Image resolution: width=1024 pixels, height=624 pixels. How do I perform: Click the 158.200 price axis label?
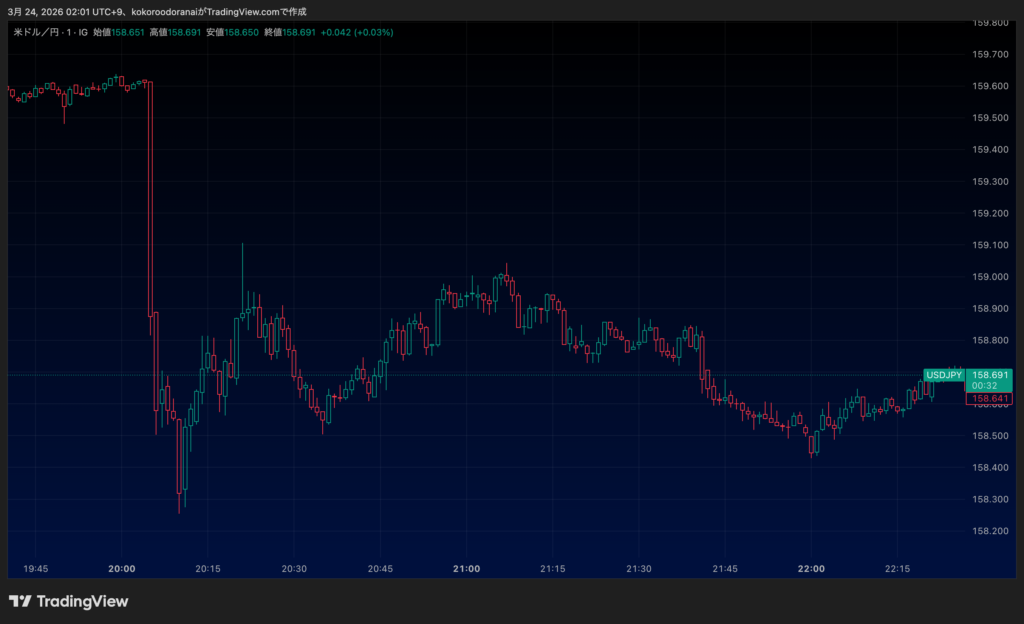click(989, 531)
